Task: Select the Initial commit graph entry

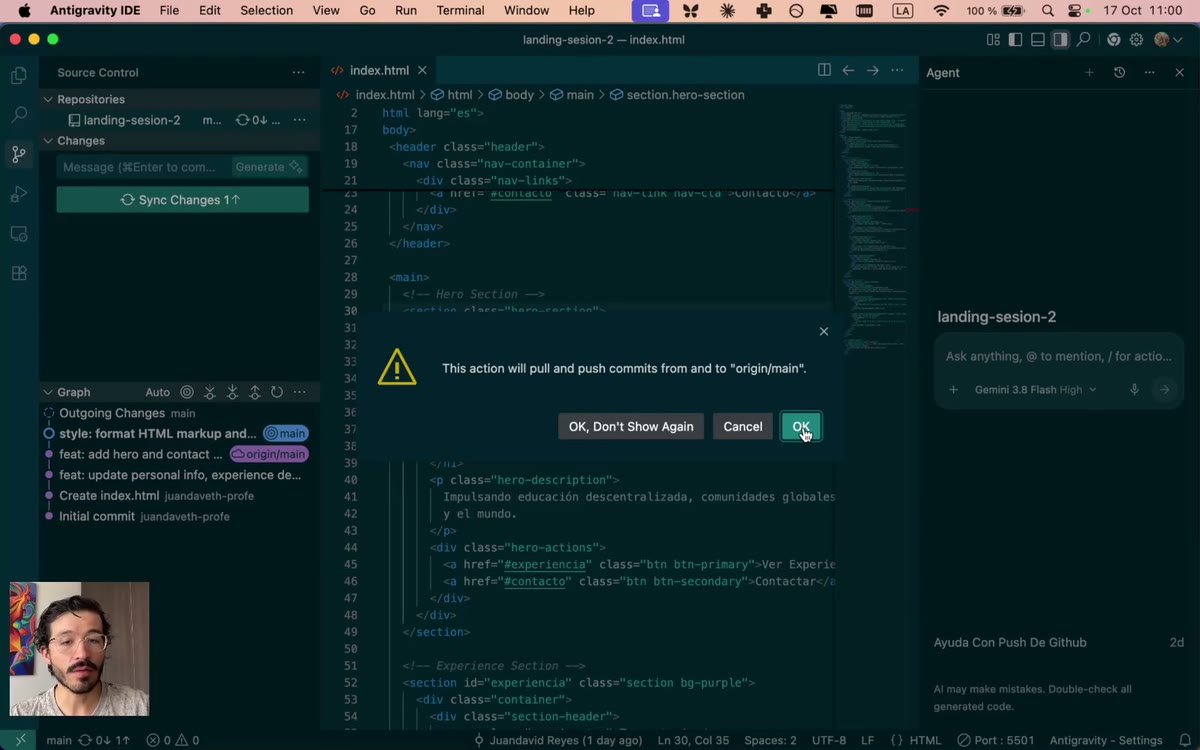Action: pyautogui.click(x=97, y=516)
